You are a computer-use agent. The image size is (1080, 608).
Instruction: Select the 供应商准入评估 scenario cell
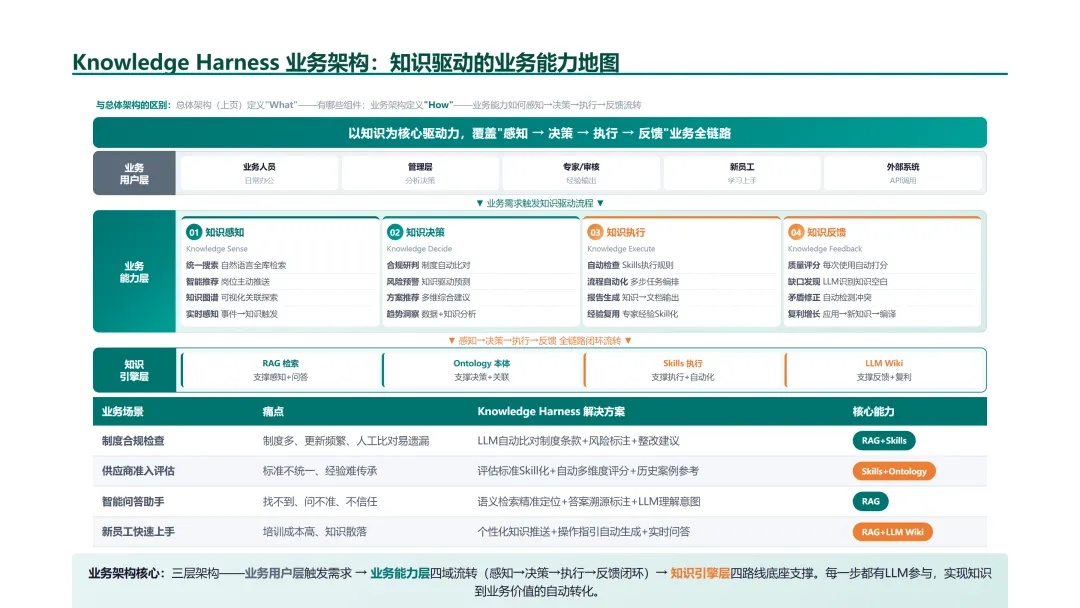pos(138,471)
